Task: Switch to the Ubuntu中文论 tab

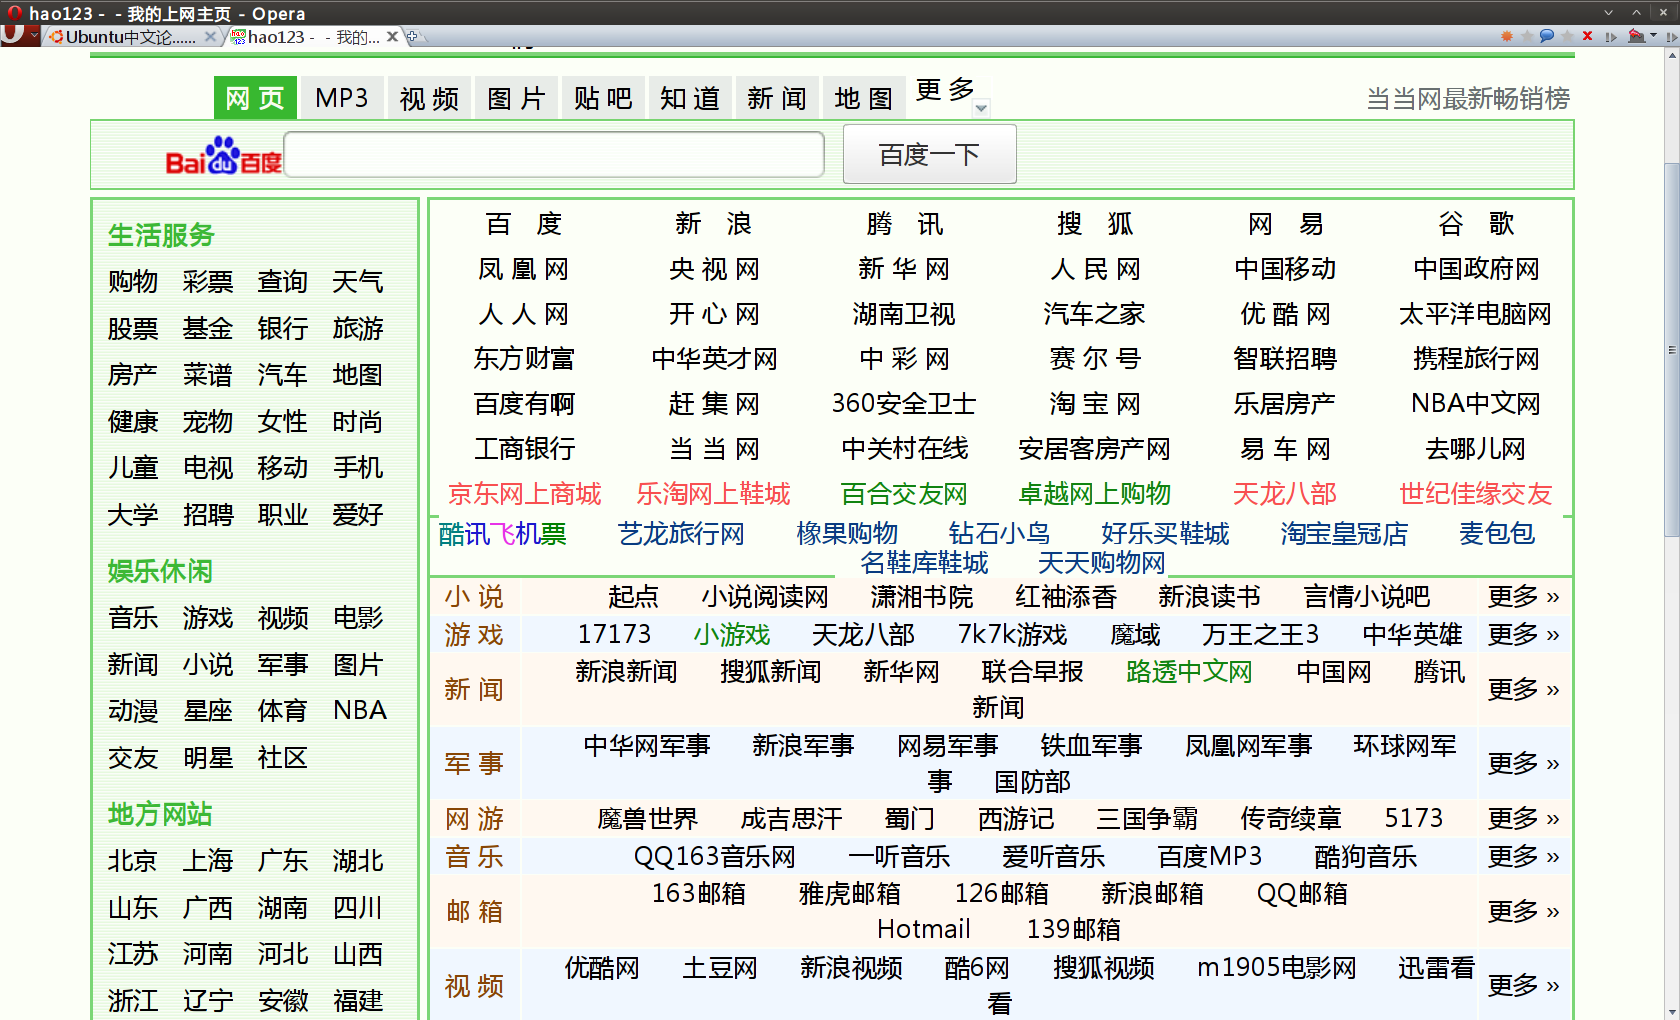Action: [130, 37]
